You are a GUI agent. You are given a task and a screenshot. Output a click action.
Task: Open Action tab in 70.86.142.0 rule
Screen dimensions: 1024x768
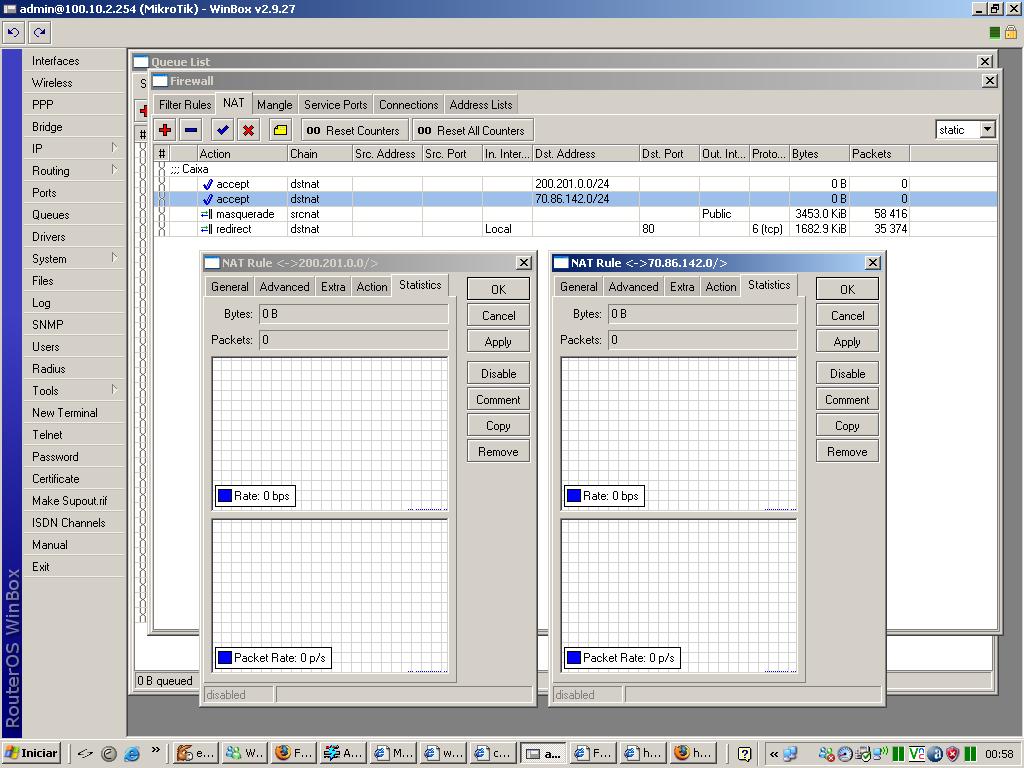pos(720,287)
